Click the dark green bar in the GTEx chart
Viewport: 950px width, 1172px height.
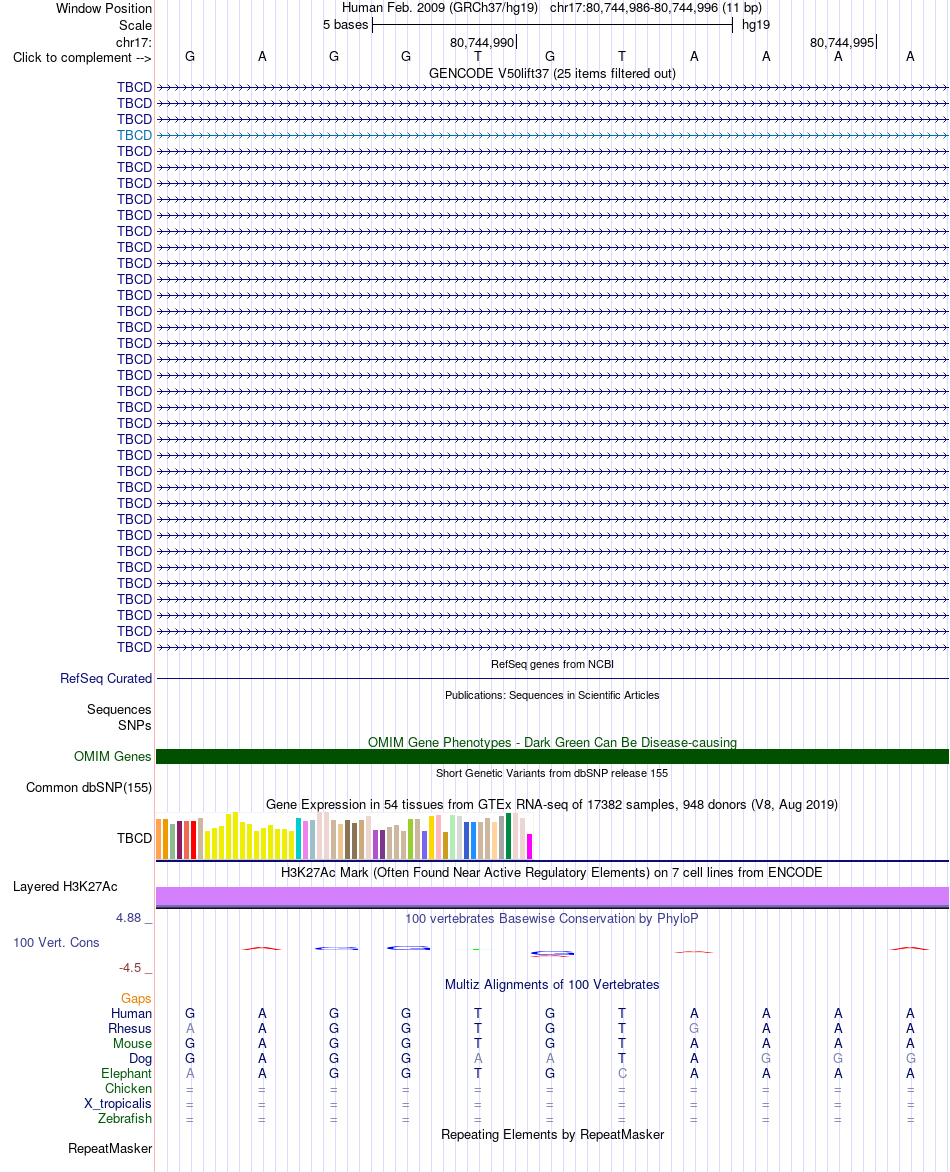pos(509,836)
